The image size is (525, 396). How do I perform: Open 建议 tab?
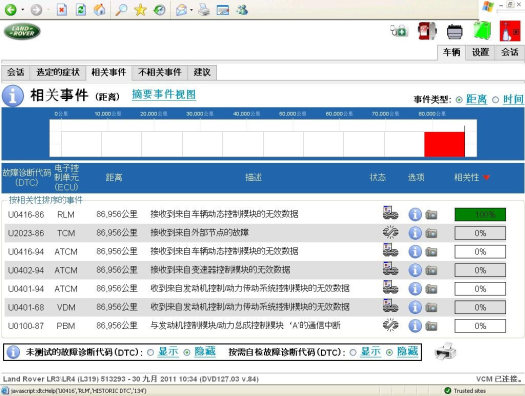202,72
